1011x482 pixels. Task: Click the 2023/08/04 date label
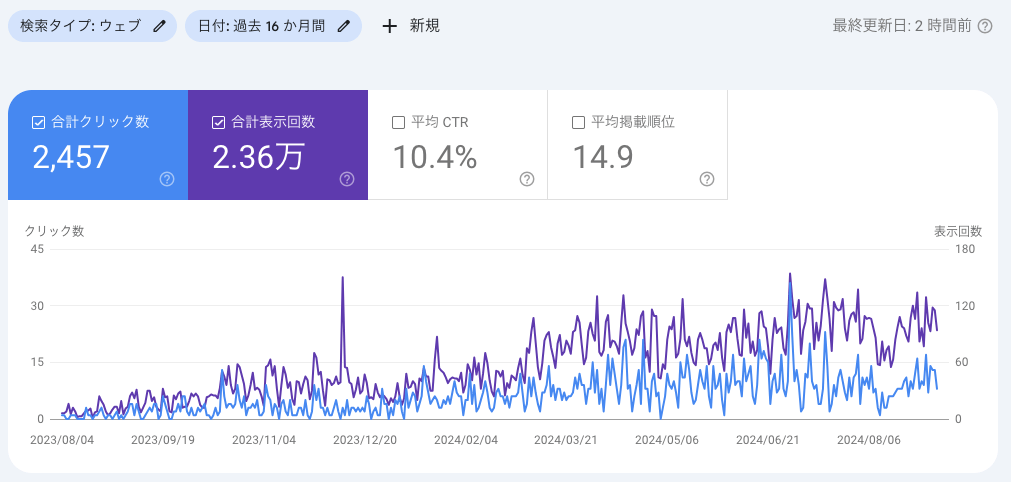(62, 440)
